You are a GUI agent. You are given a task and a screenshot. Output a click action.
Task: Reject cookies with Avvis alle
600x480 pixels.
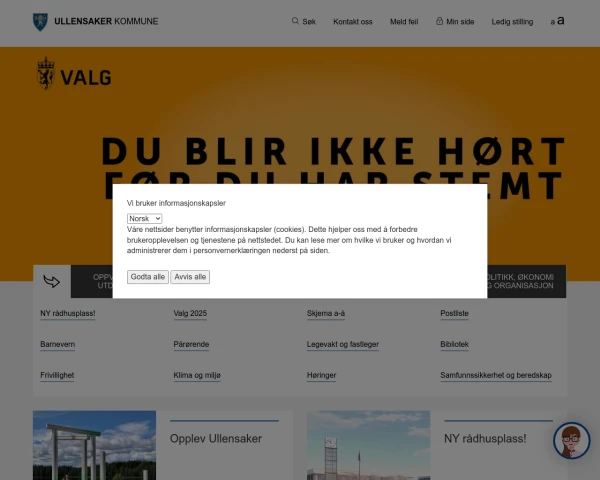pos(190,277)
